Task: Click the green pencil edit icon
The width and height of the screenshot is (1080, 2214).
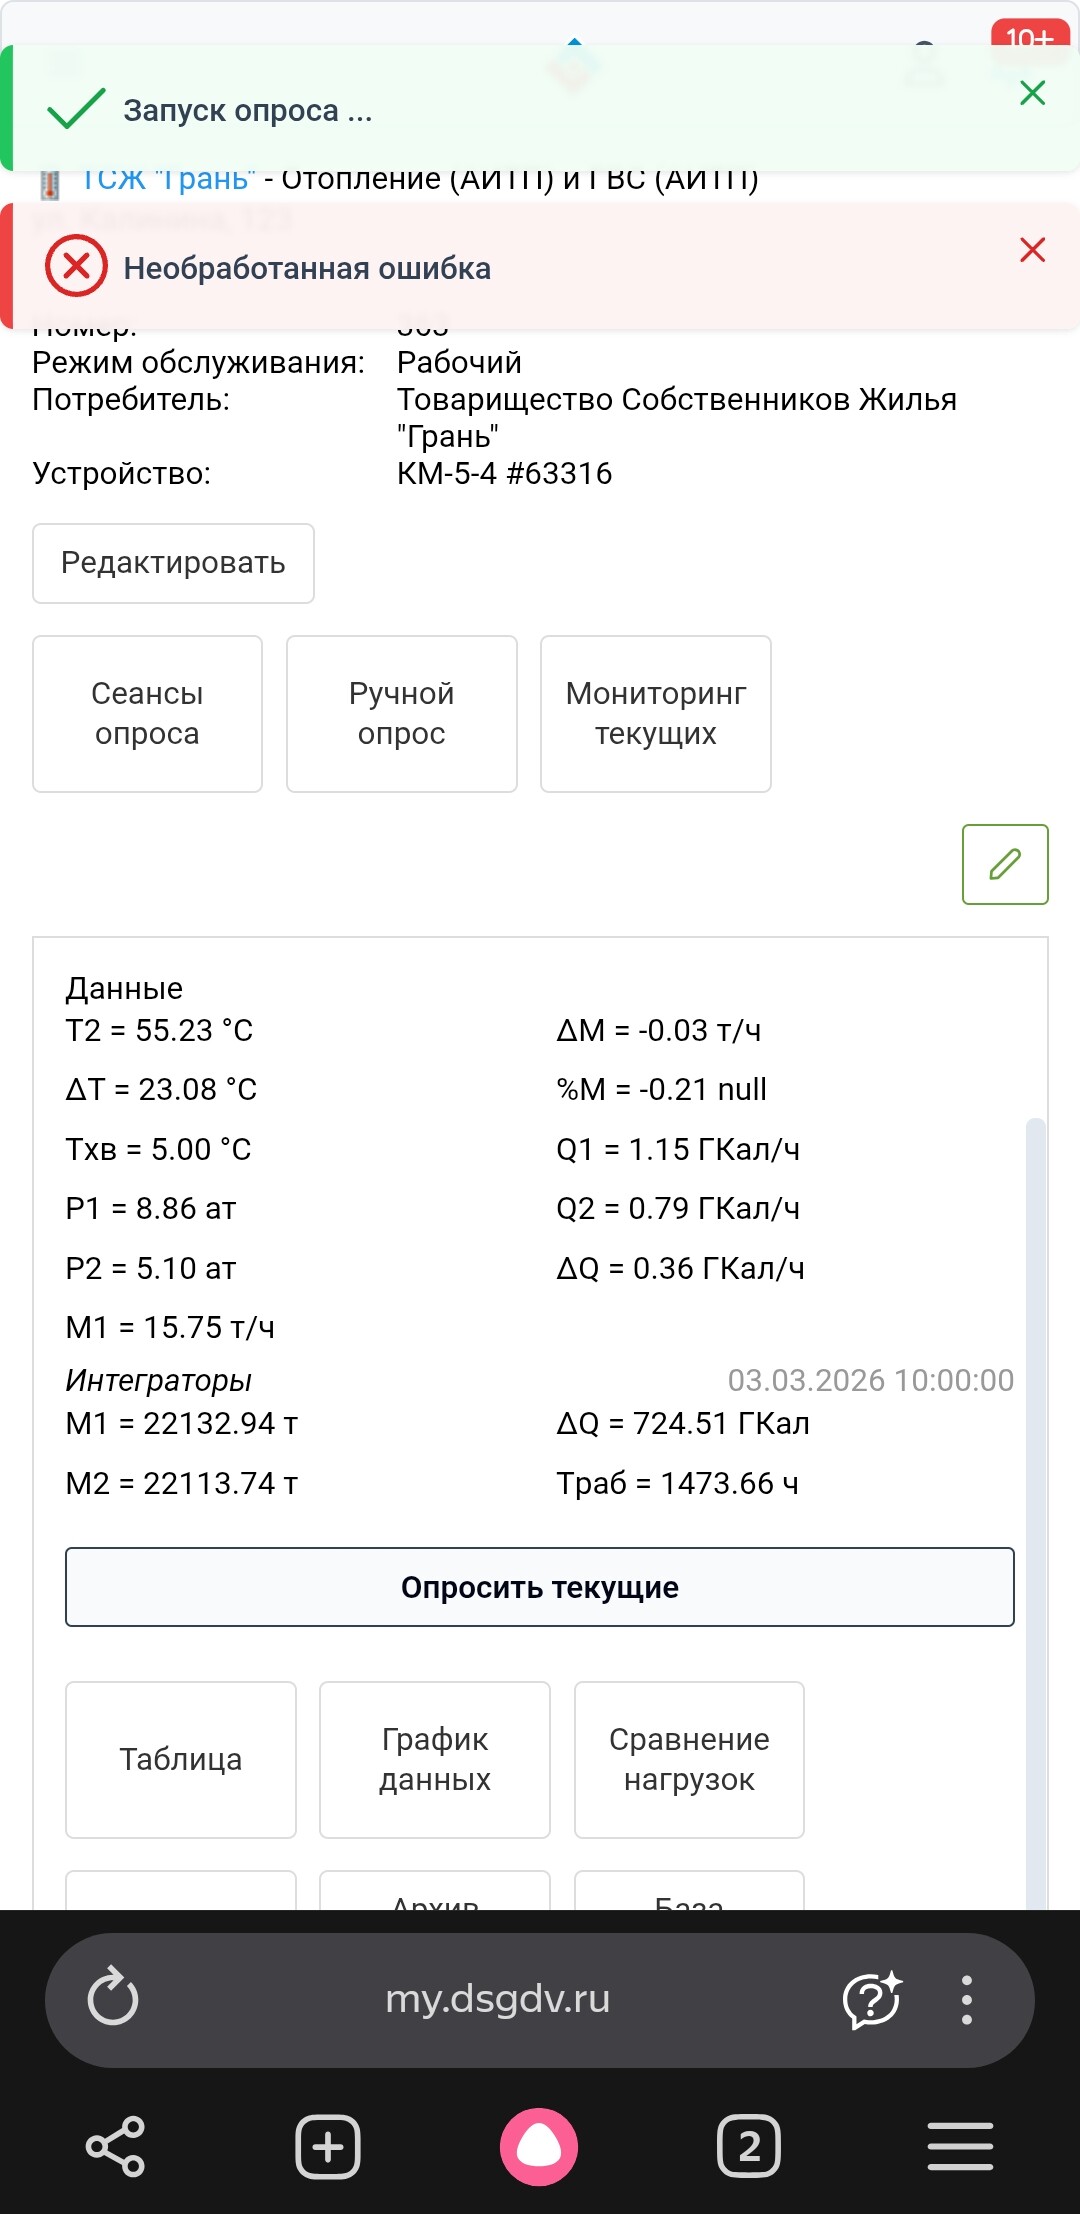Action: 1004,864
